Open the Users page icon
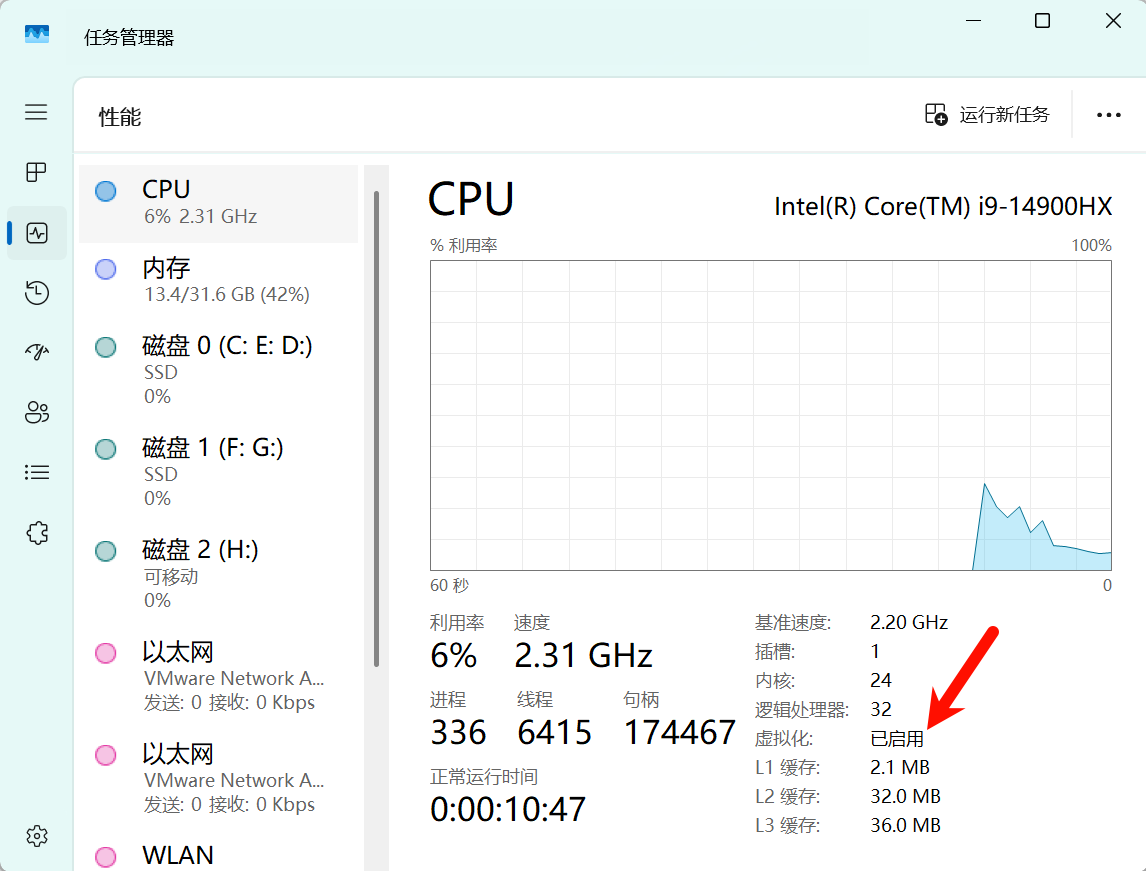 (x=37, y=412)
